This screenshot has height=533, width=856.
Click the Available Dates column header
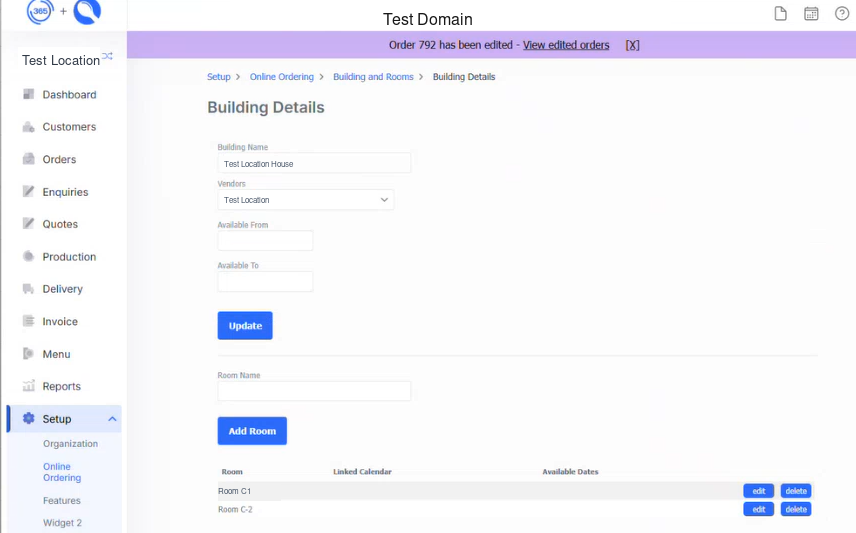[x=570, y=471]
